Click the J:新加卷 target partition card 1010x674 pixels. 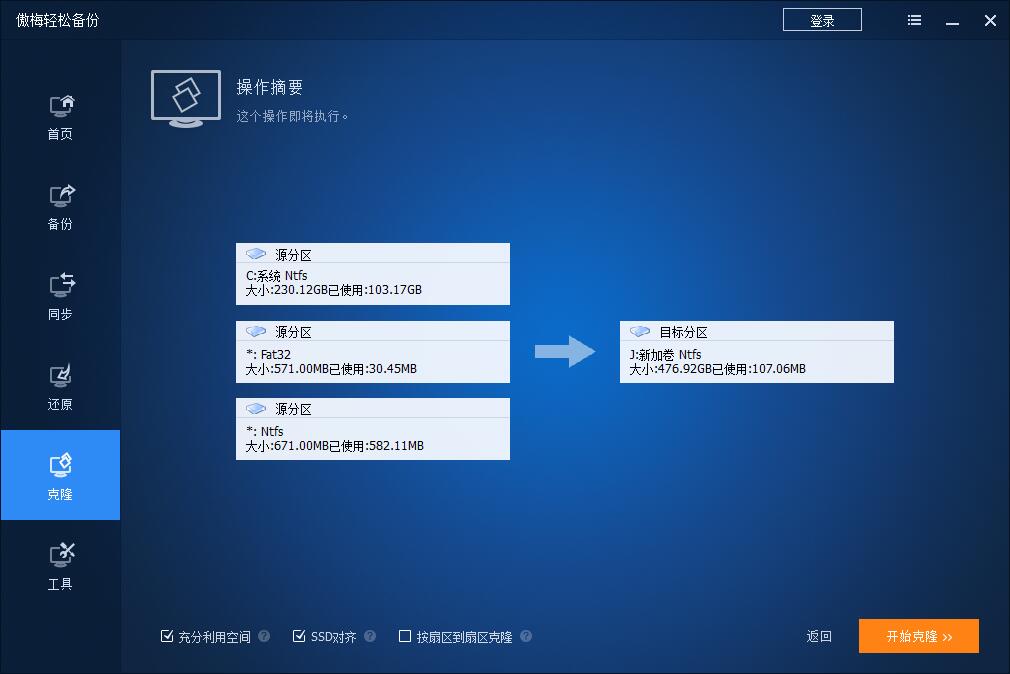(x=757, y=352)
